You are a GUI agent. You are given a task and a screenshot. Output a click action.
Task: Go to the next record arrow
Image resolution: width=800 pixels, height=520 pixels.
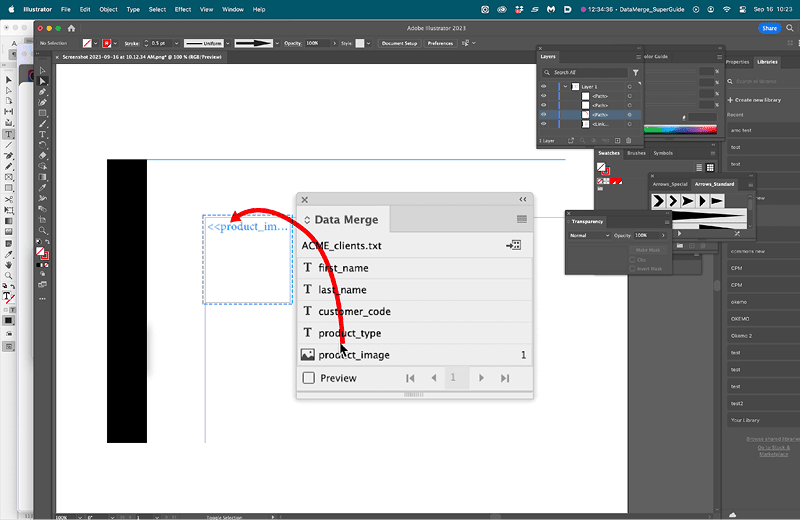tap(481, 378)
